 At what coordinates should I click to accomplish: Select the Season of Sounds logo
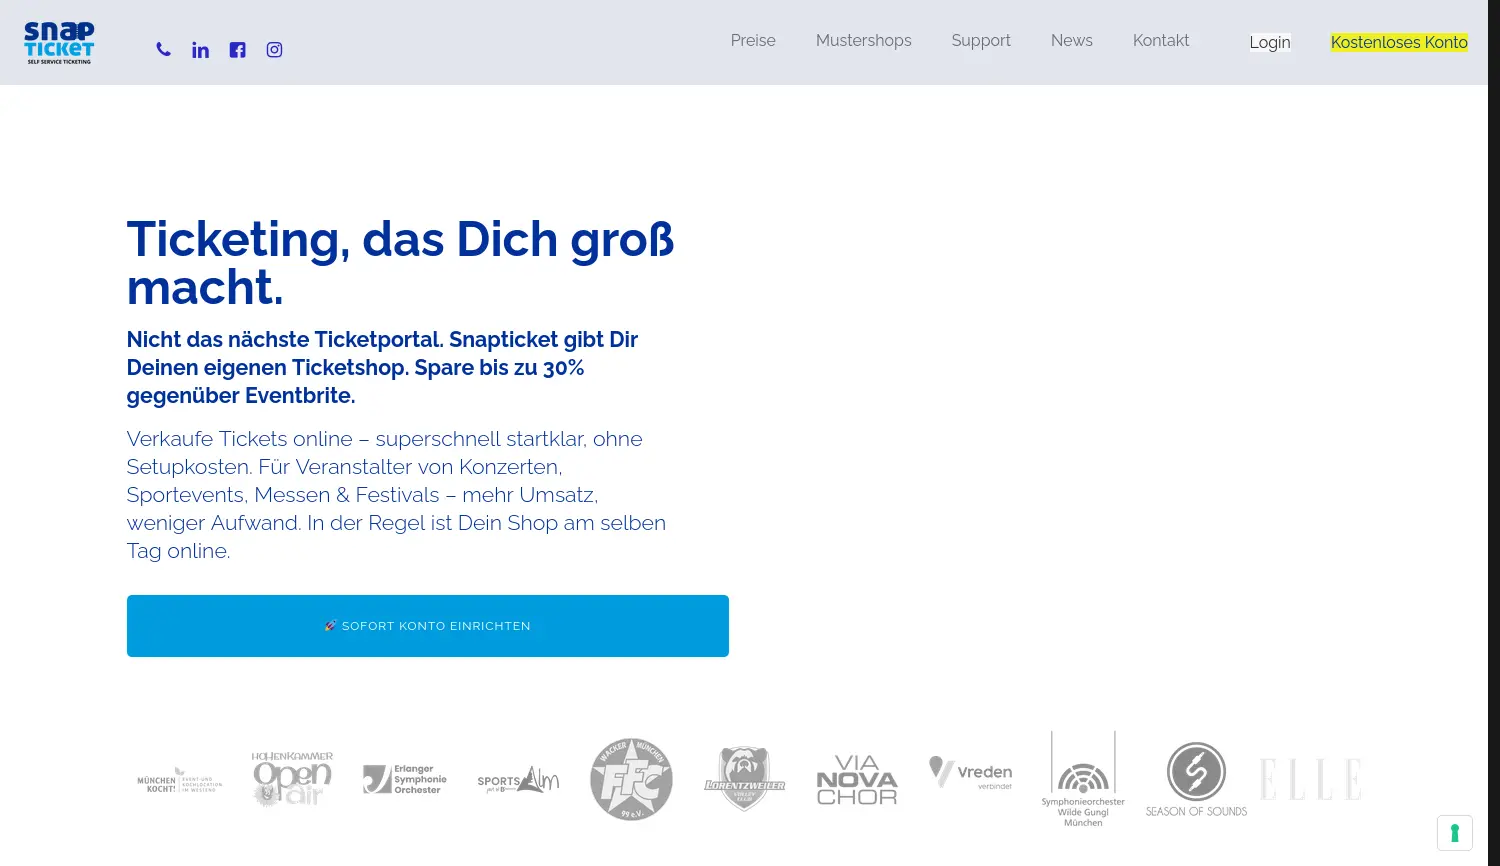point(1195,779)
